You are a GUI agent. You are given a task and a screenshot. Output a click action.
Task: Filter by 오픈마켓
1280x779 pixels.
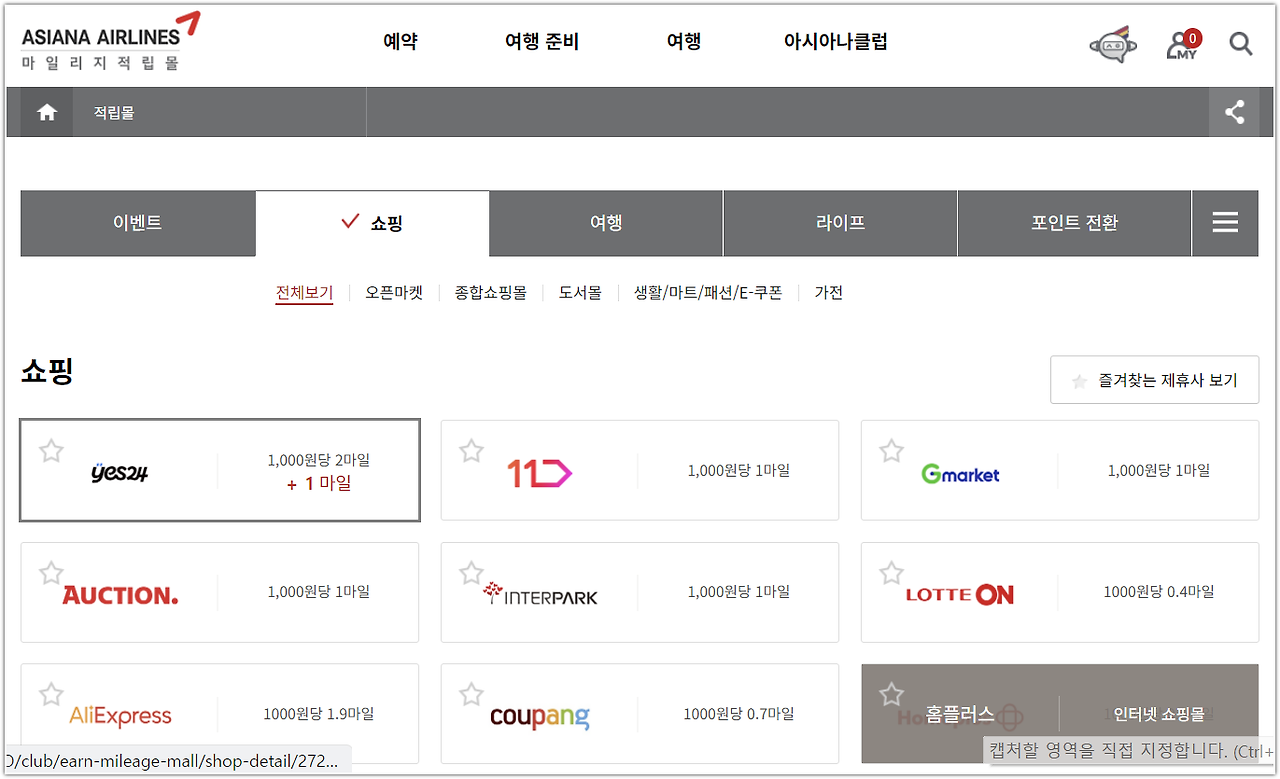click(394, 293)
